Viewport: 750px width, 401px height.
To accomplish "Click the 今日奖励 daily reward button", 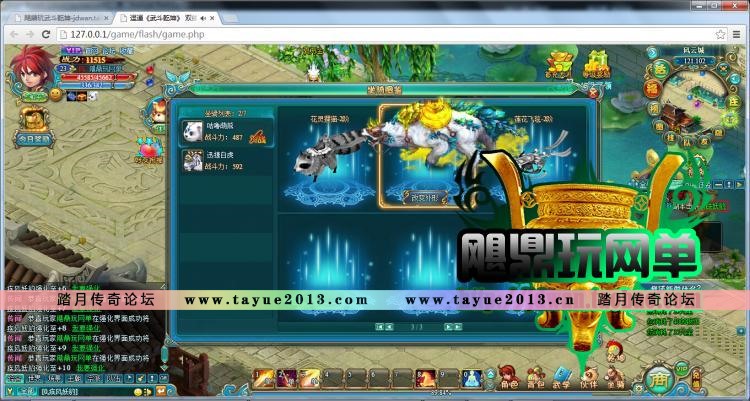I will pos(34,139).
